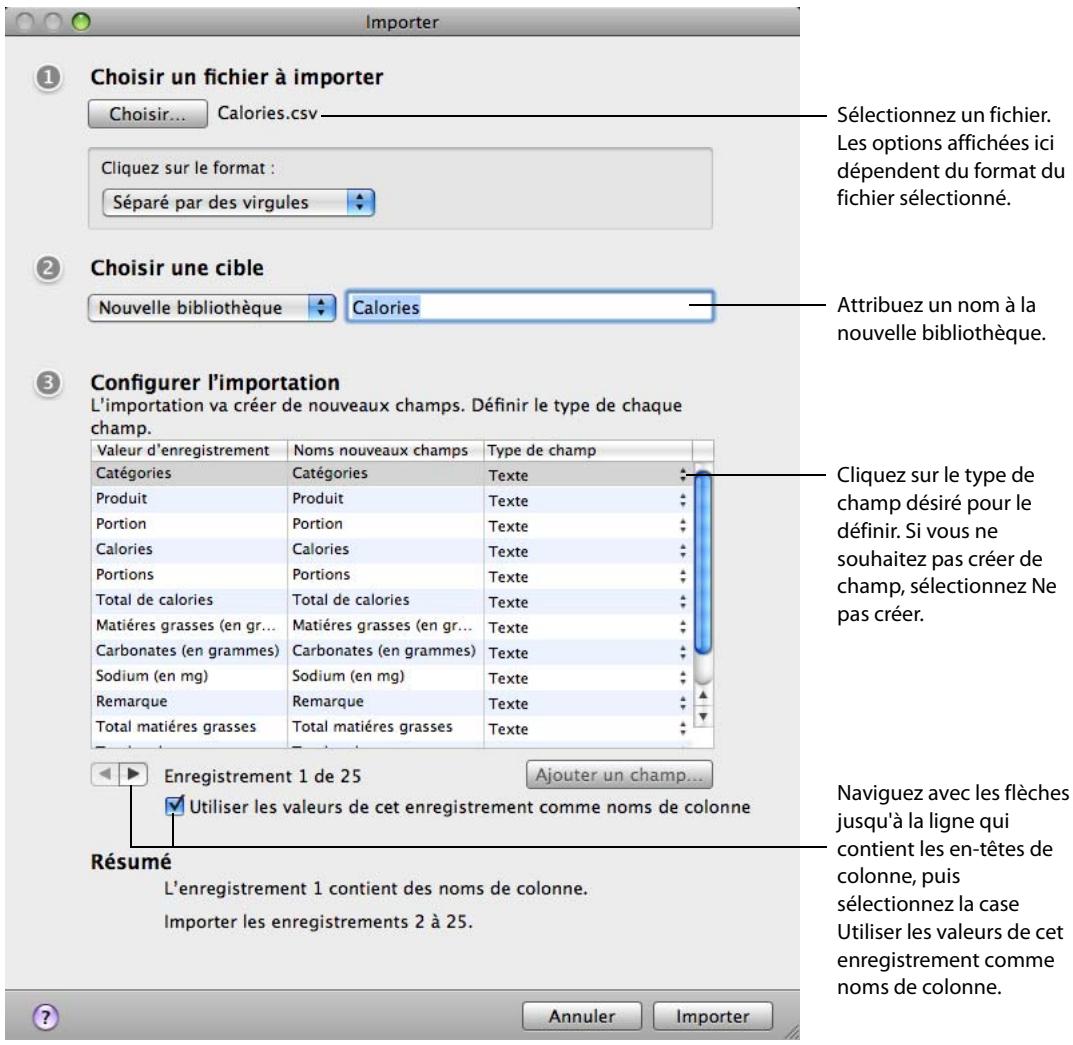Open the Nouvelle bibliothèque target dropdown
Image resolution: width=1073 pixels, height=1045 pixels.
click(211, 308)
